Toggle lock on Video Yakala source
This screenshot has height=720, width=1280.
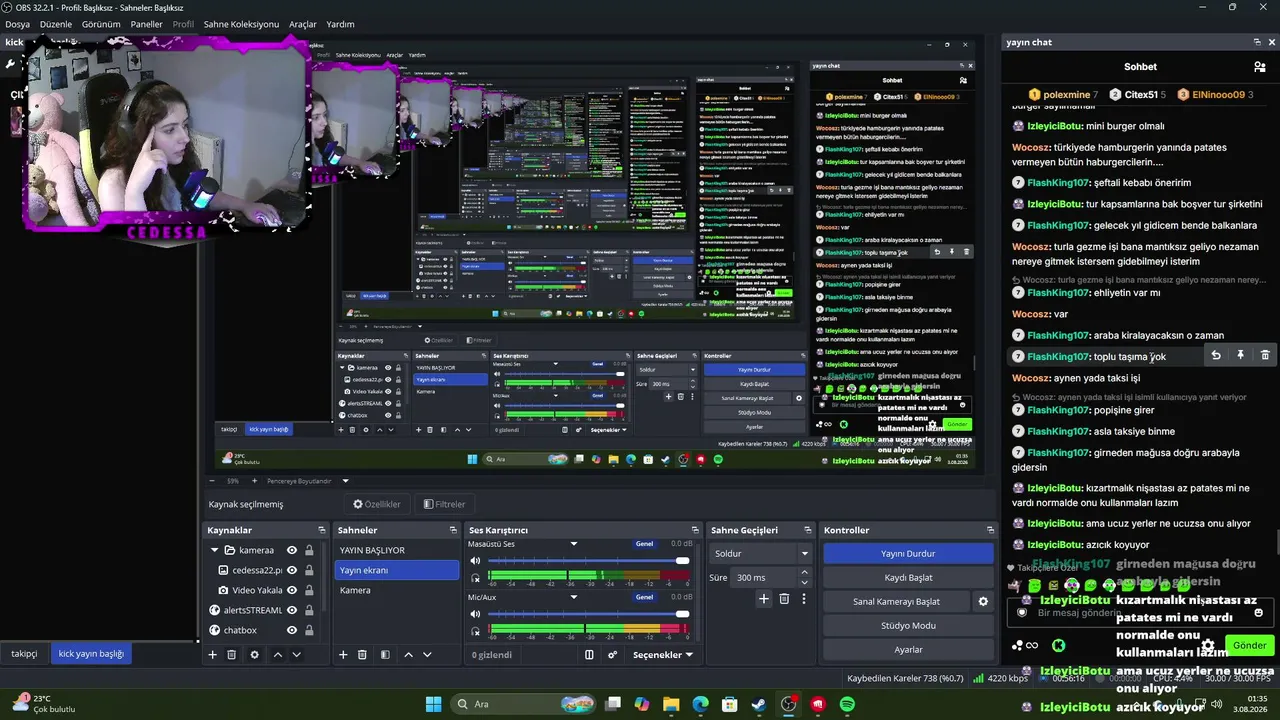309,590
